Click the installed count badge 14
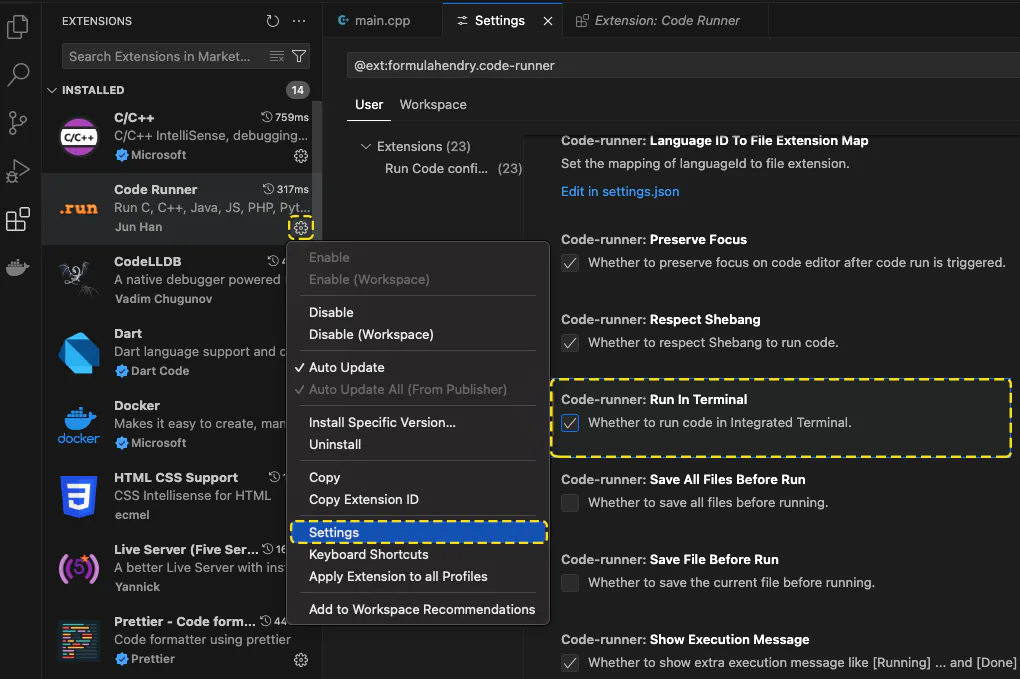Image resolution: width=1020 pixels, height=679 pixels. tap(297, 90)
